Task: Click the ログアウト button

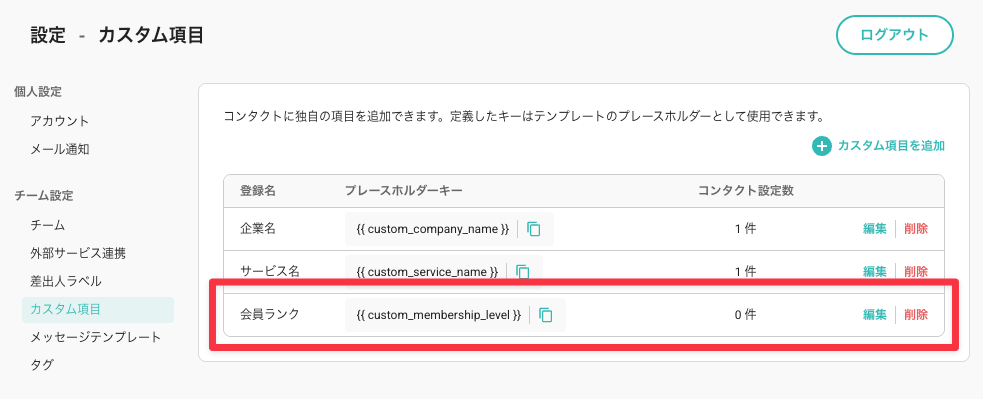Action: [x=895, y=35]
